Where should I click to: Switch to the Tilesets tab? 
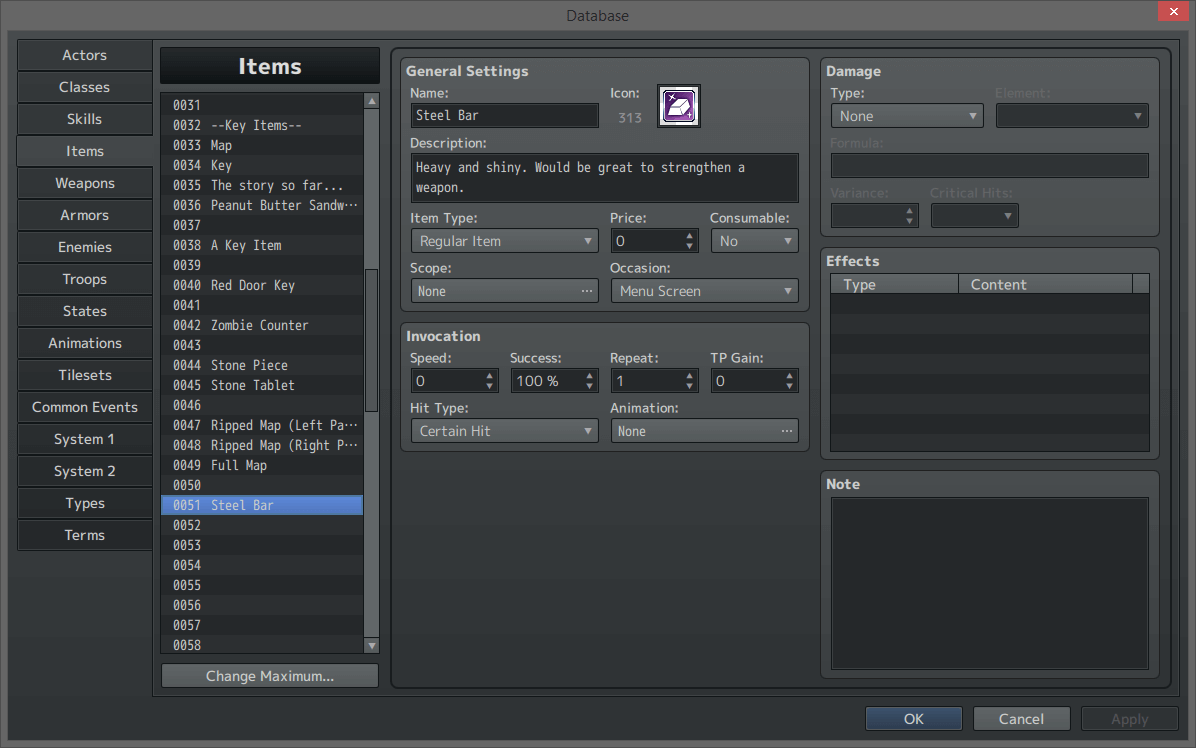[x=85, y=375]
